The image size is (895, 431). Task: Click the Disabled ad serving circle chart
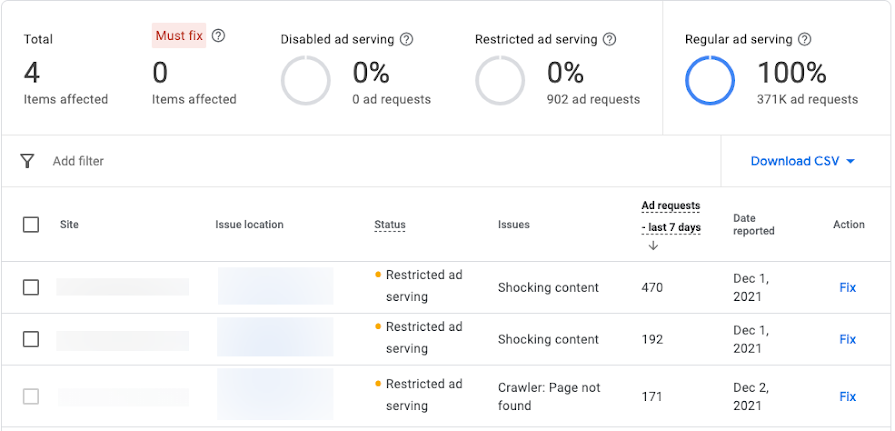click(x=306, y=81)
